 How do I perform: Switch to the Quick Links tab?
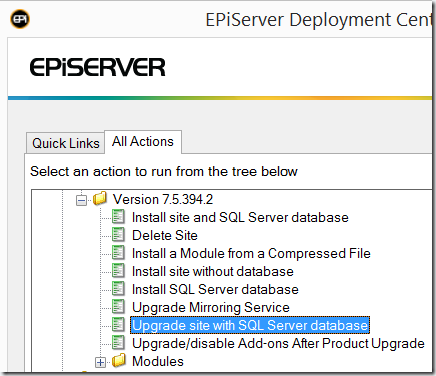[x=66, y=143]
